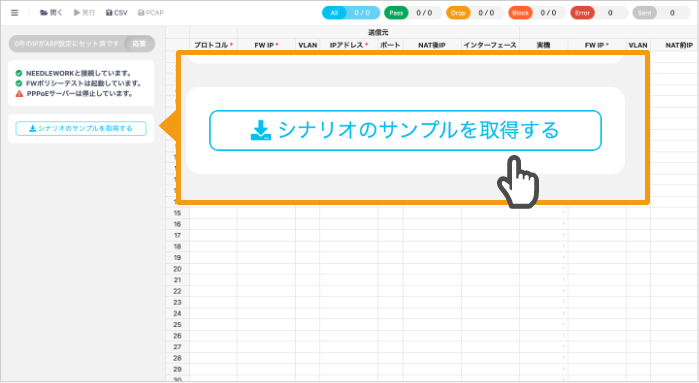
Task: Click the IPアドレス column header
Action: (349, 45)
